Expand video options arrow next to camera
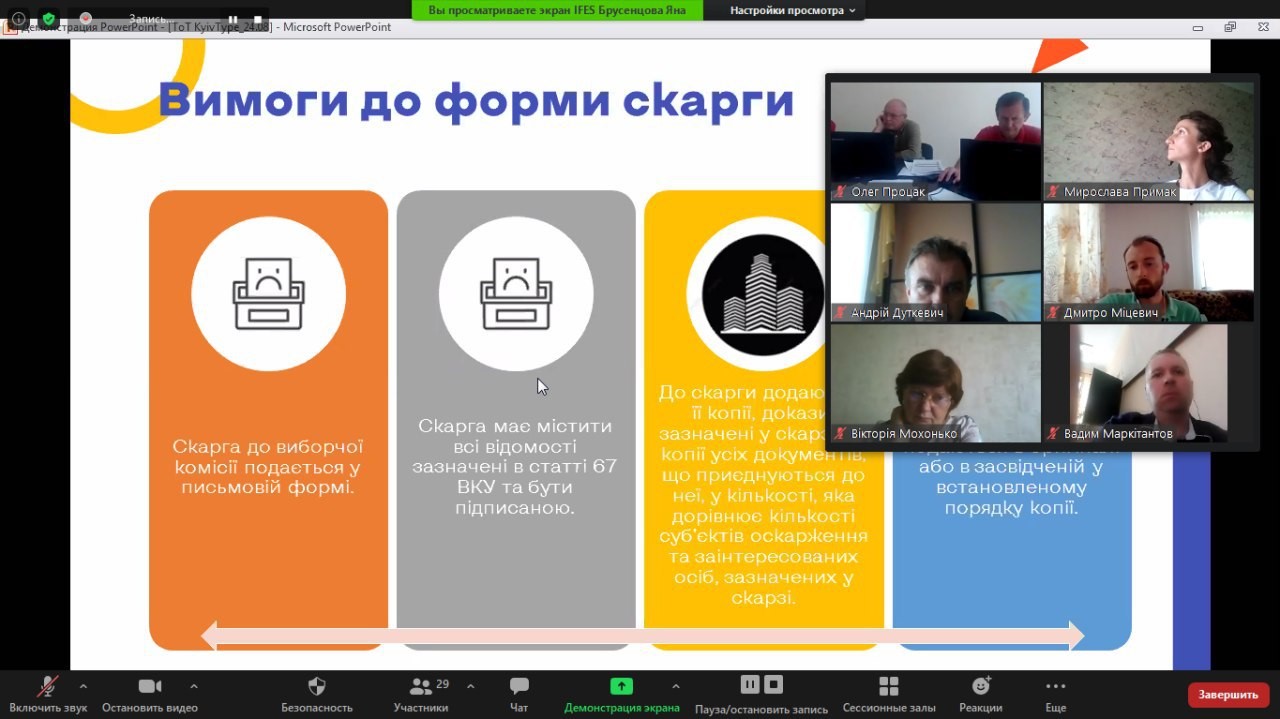Viewport: 1280px width, 719px height. click(x=194, y=686)
